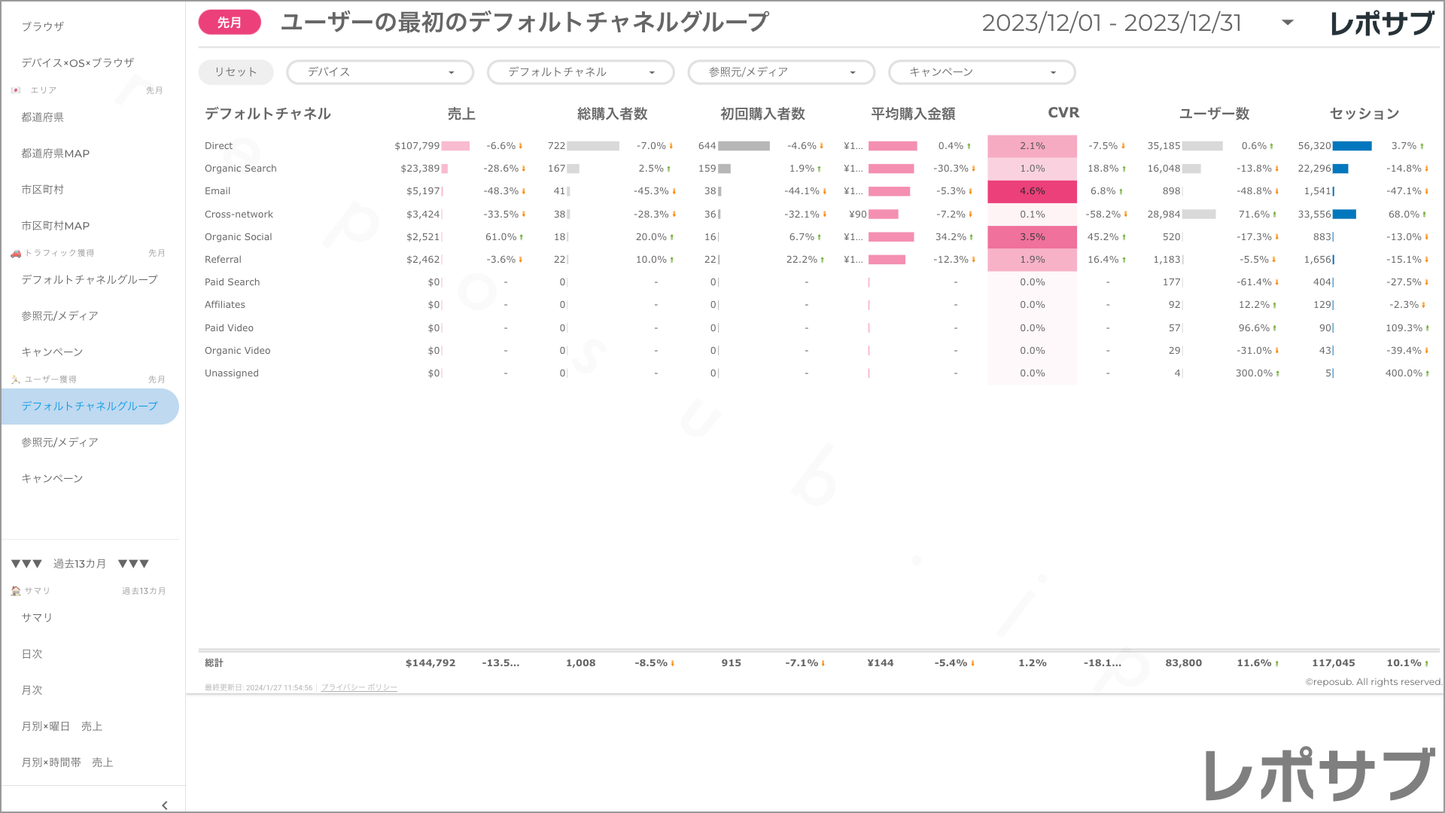
Task: Open the プライバシー ポリシー link
Action: pos(359,688)
